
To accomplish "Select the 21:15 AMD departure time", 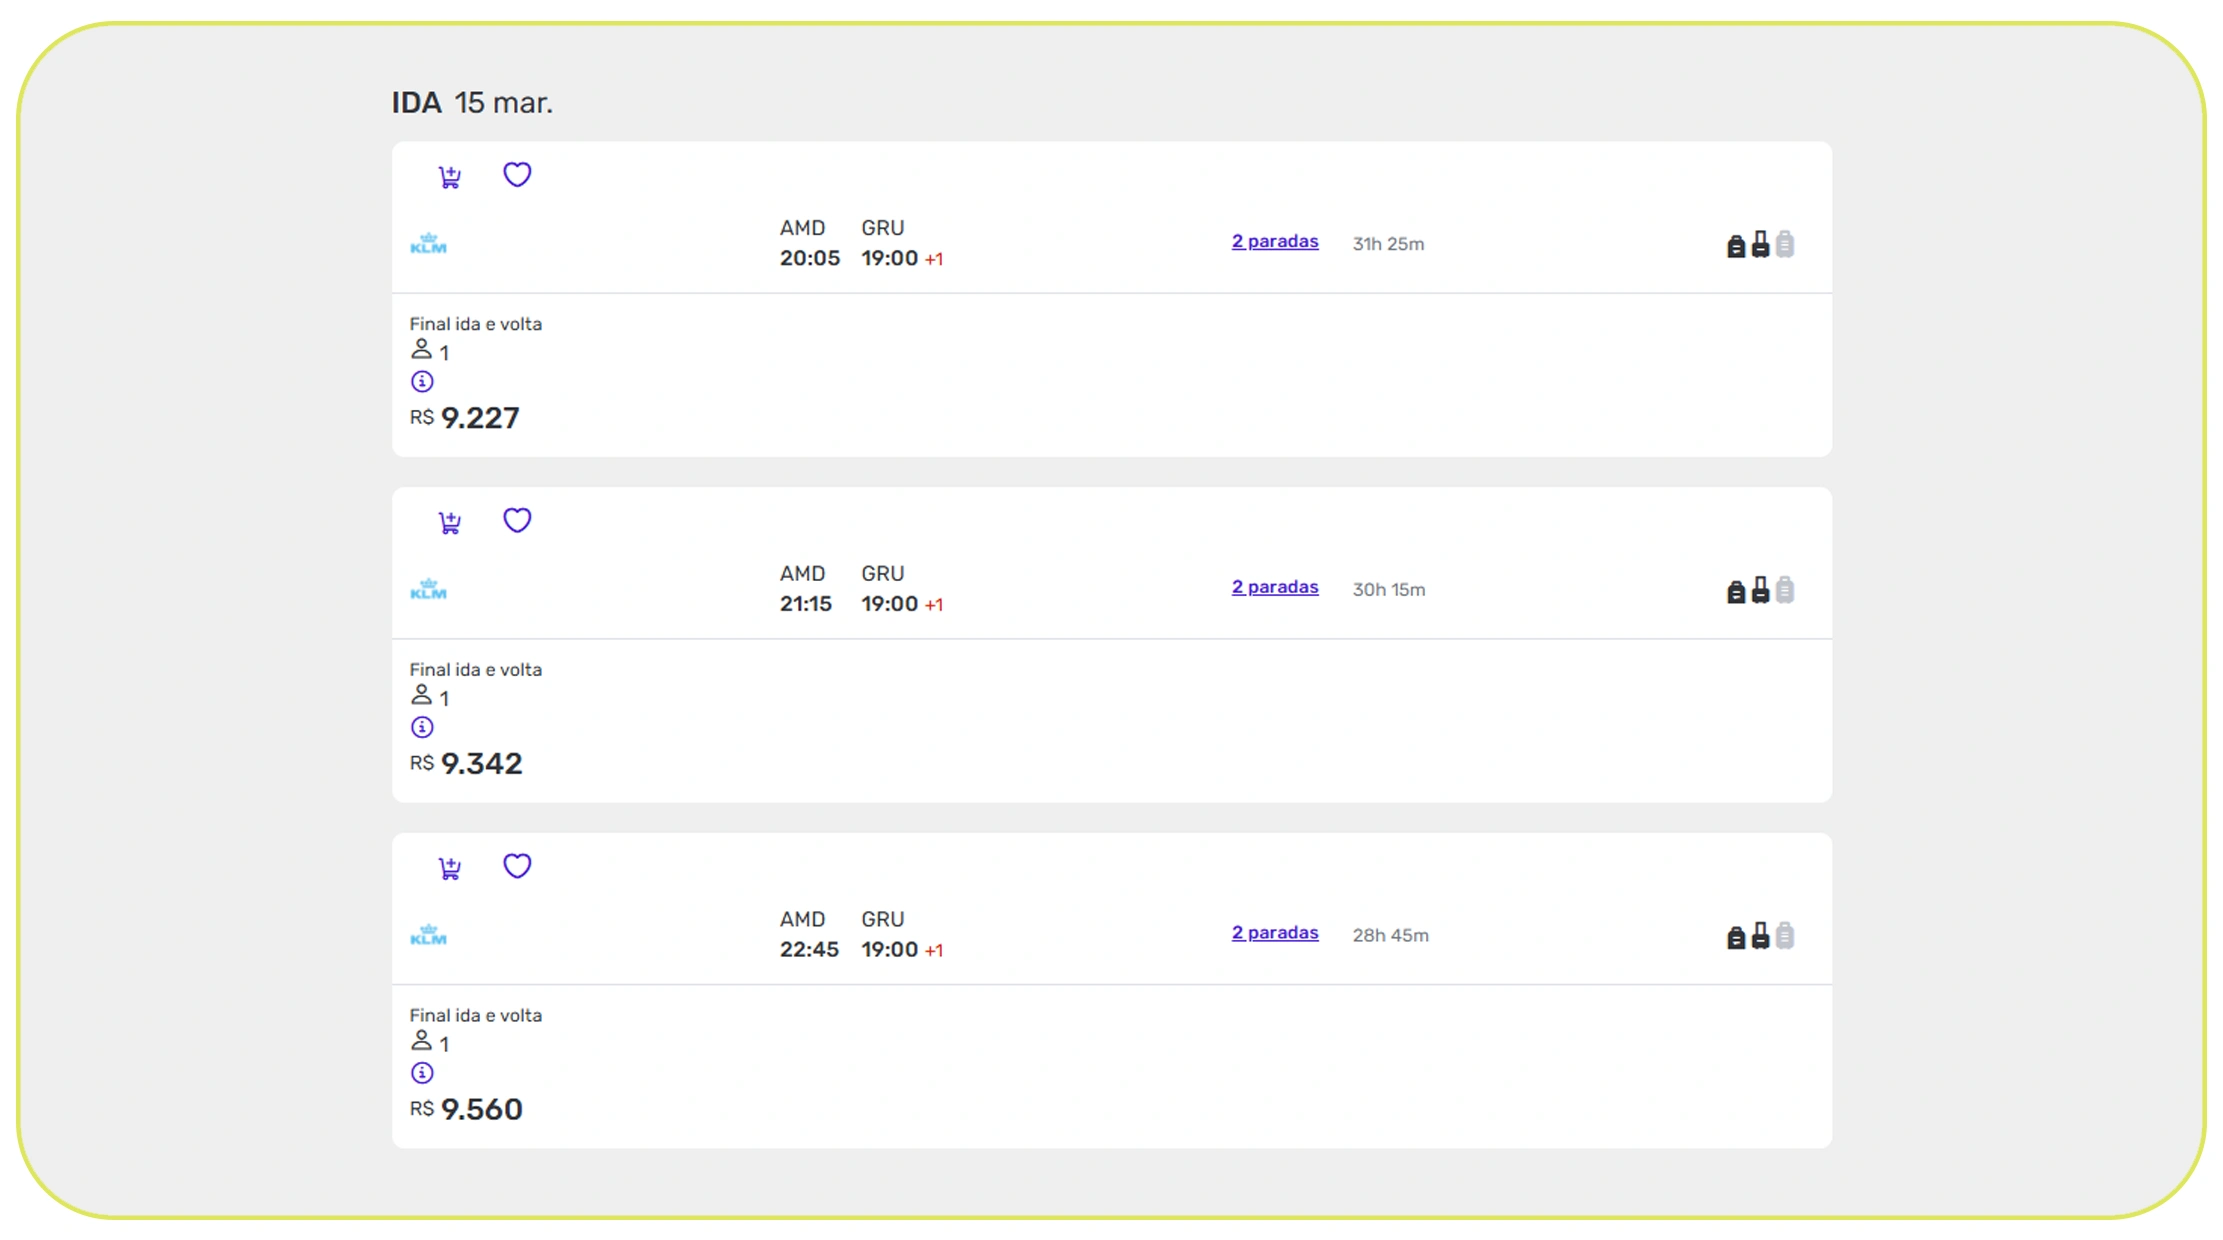I will point(805,604).
